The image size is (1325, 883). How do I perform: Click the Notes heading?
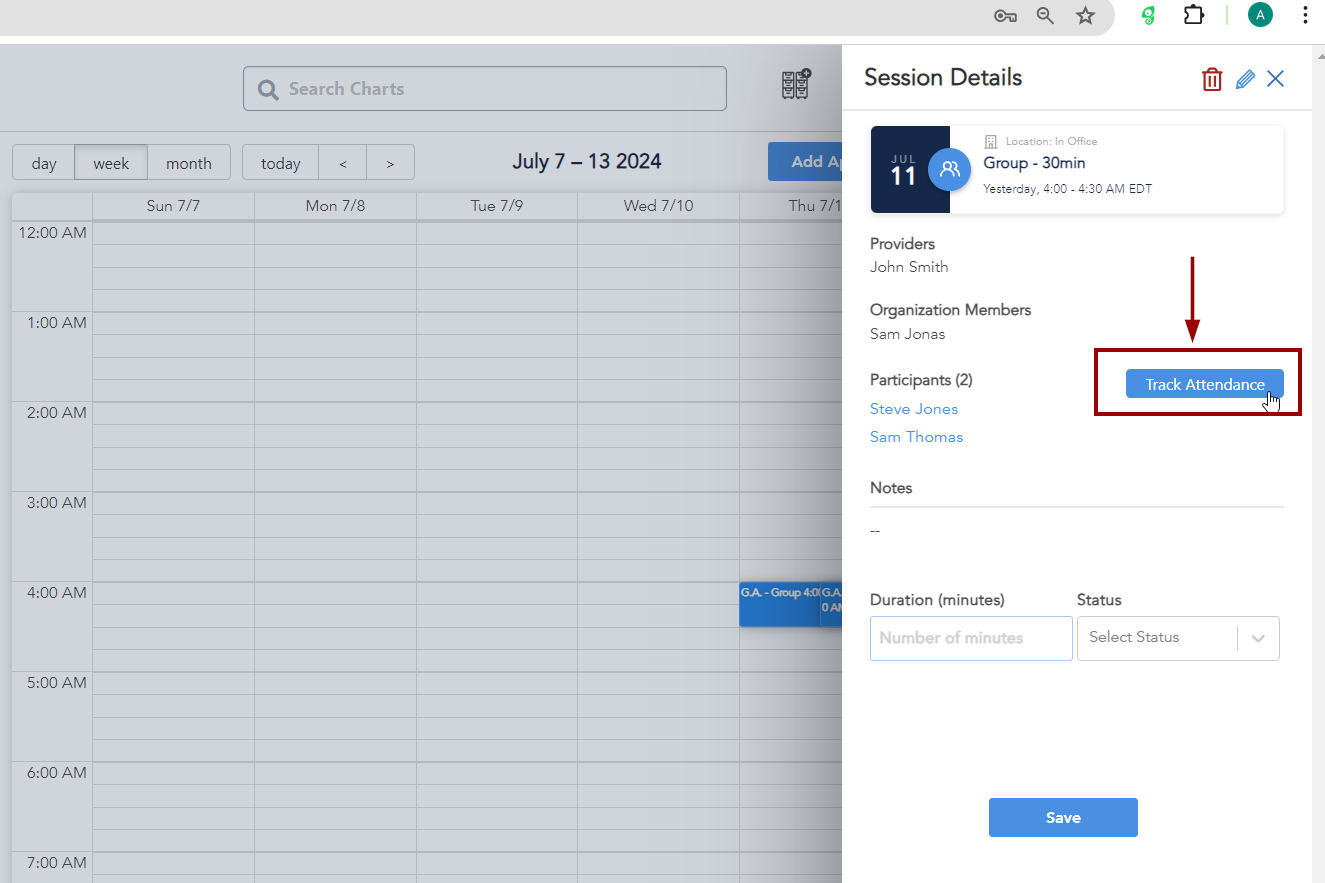pos(891,488)
